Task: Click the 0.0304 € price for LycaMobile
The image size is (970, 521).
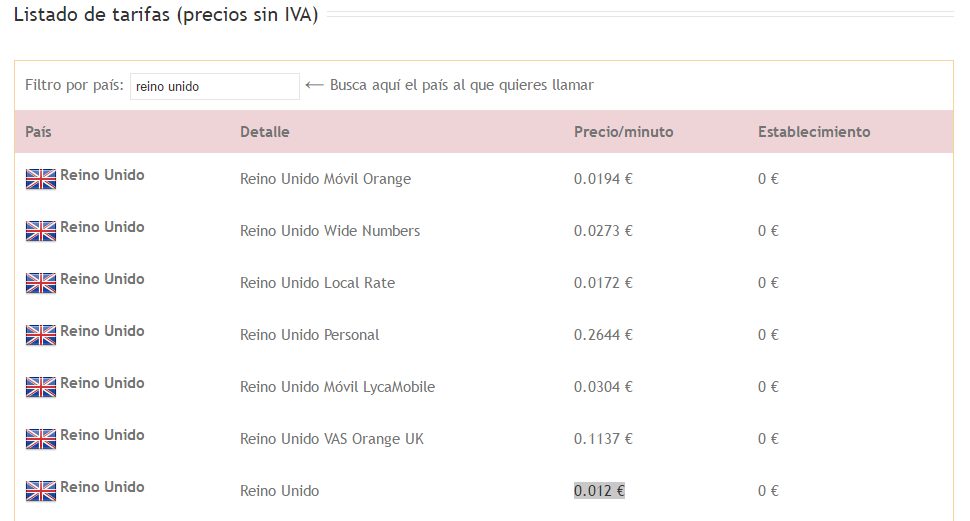Action: [603, 387]
